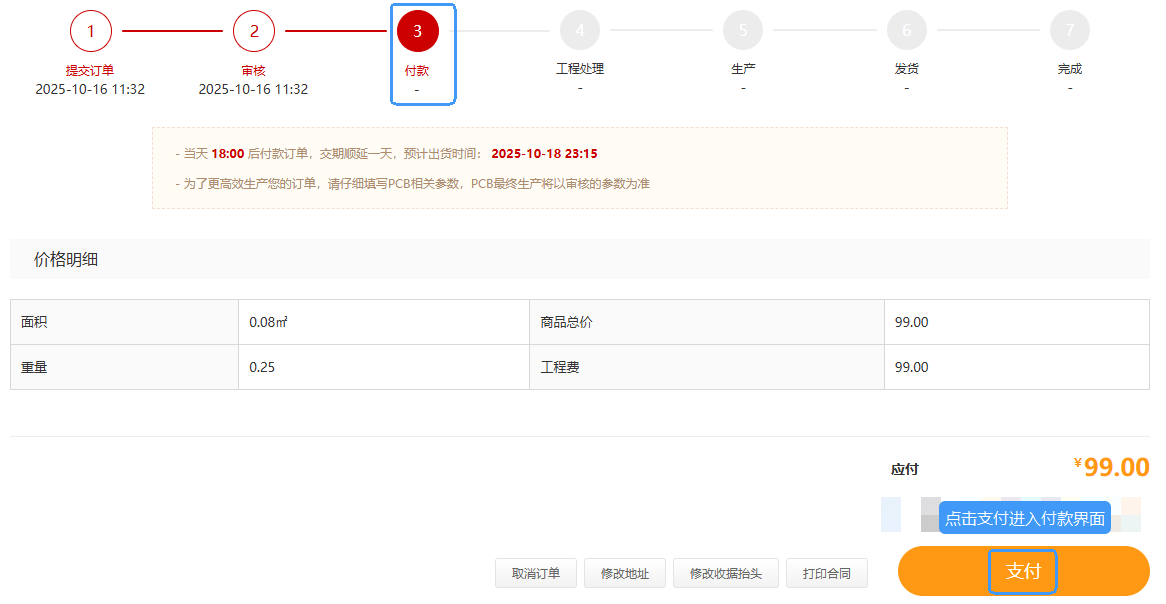The image size is (1166, 604).
Task: Select the red step 3 付款 circle
Action: coord(417,31)
